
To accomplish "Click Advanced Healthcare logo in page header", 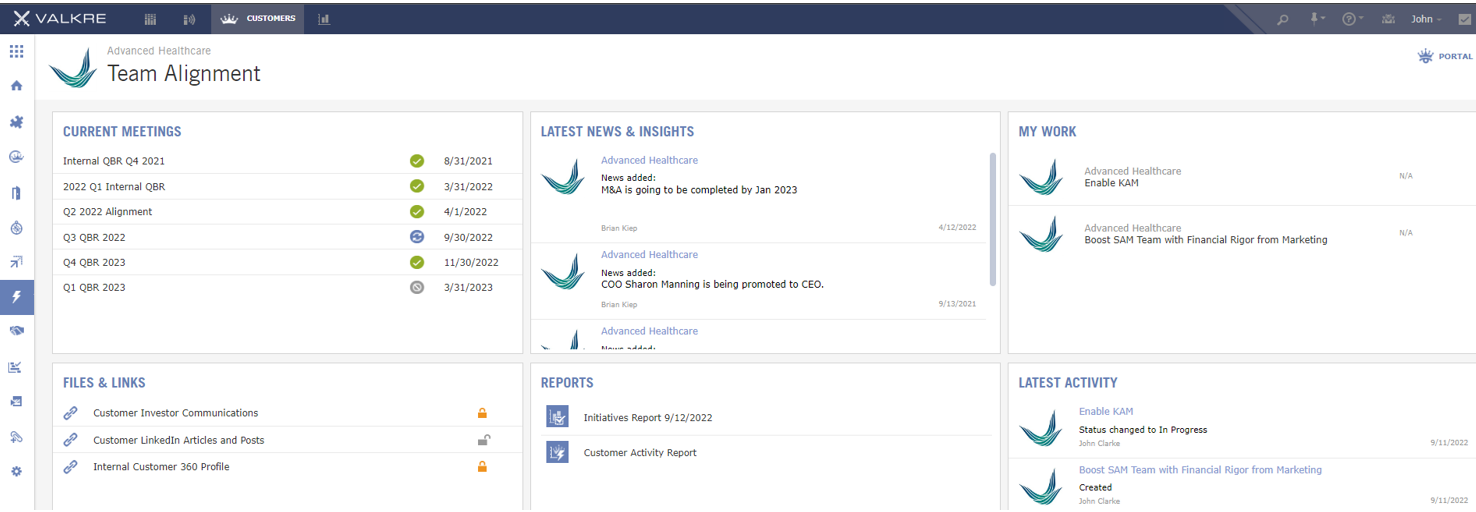I will pos(74,67).
